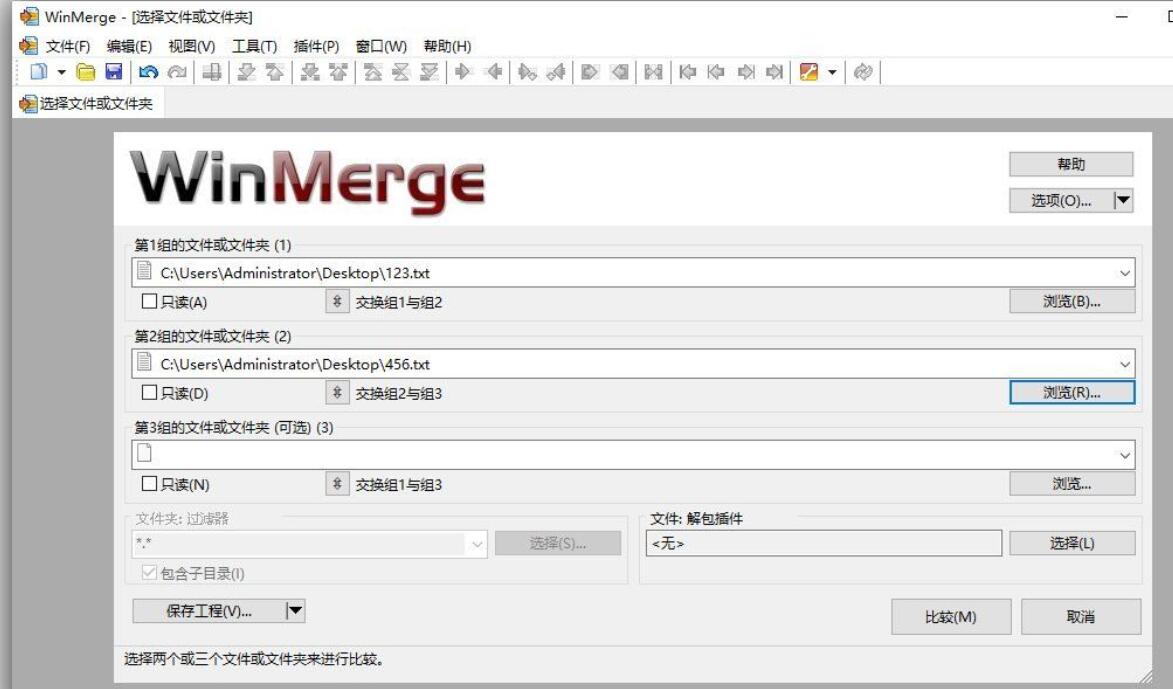This screenshot has width=1173, height=689.
Task: Click the Next File toolbar icon
Action: point(746,72)
